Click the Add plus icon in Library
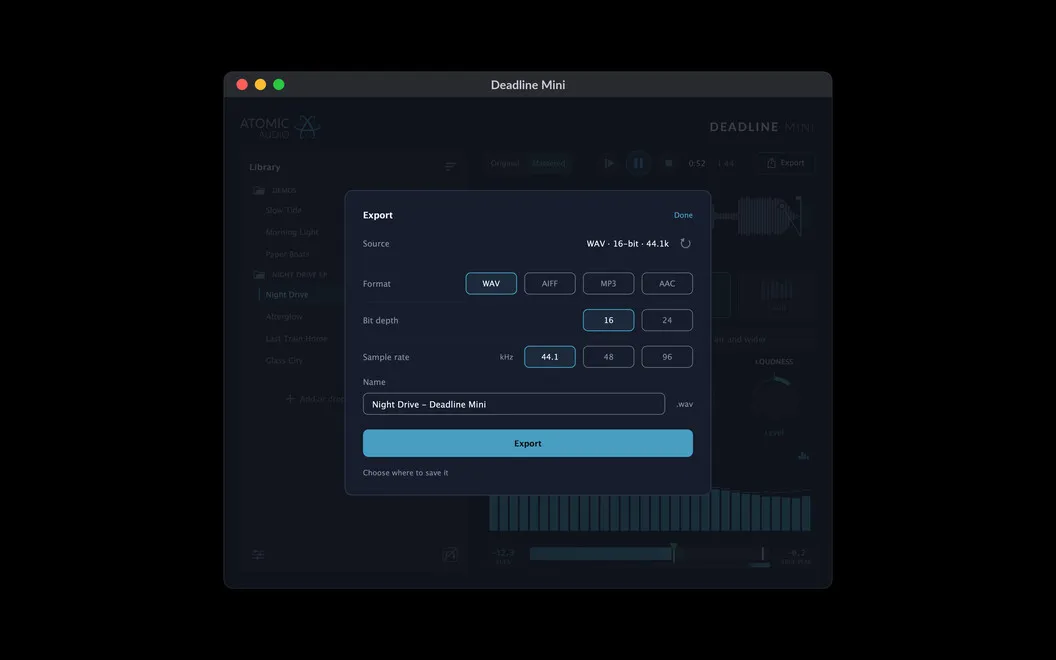Screen dimensions: 1056x660 (290, 399)
